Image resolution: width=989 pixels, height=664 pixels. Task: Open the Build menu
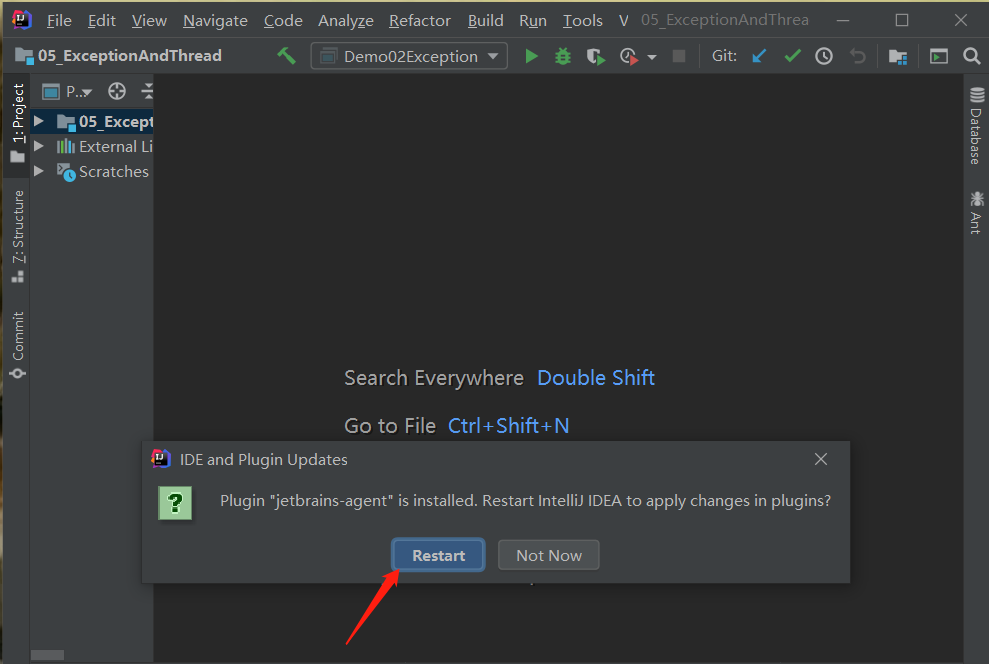(486, 21)
